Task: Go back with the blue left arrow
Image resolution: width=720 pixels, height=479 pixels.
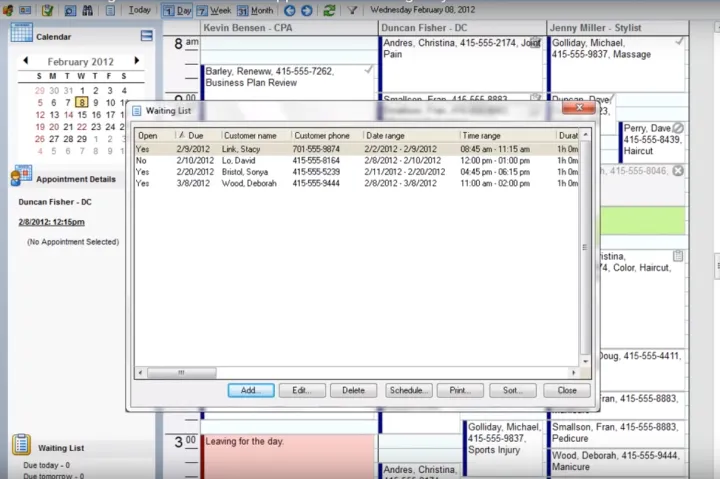Action: (x=290, y=10)
